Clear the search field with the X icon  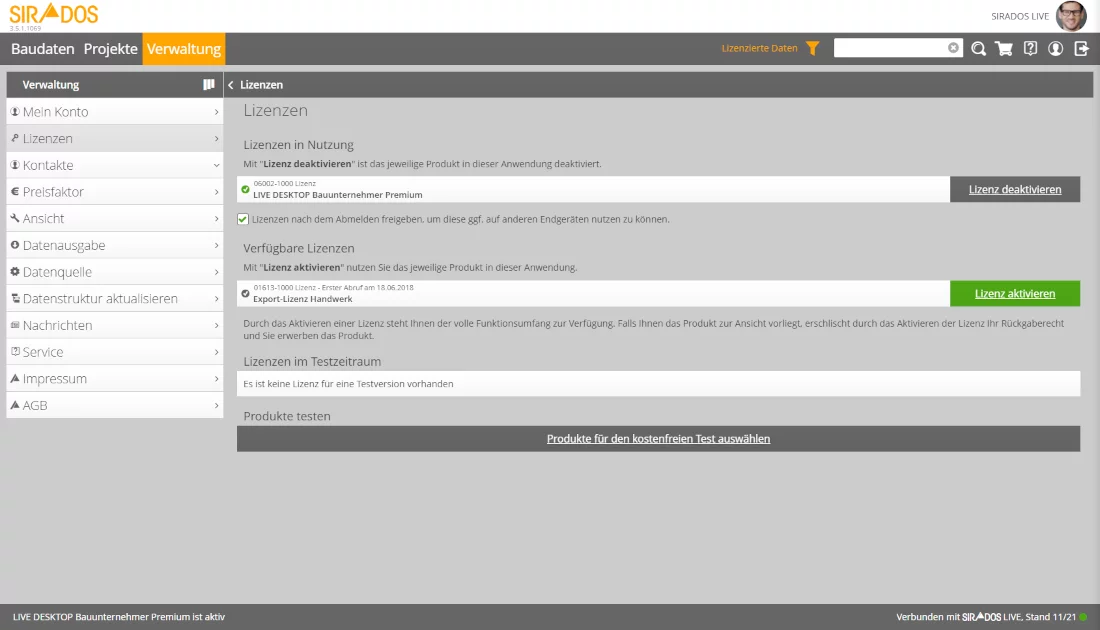[x=953, y=48]
